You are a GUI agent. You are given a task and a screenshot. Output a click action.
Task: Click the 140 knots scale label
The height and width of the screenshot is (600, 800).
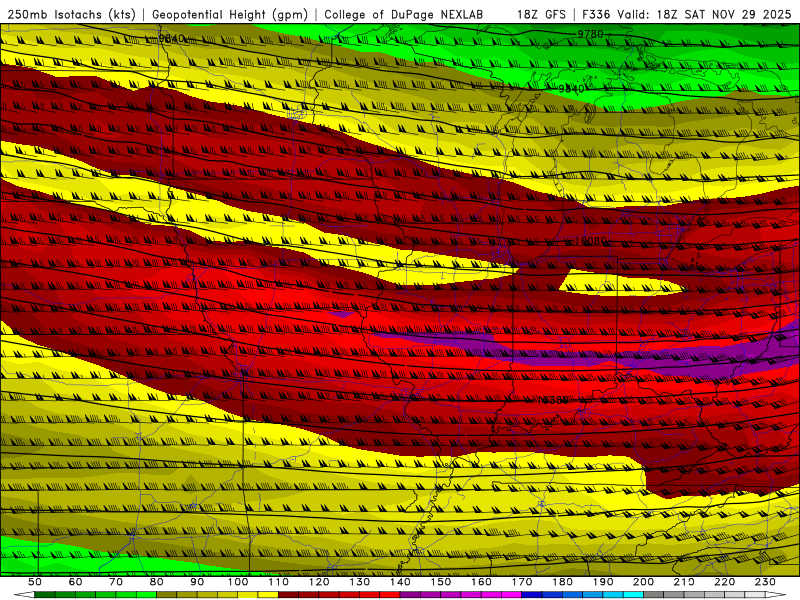[x=400, y=582]
